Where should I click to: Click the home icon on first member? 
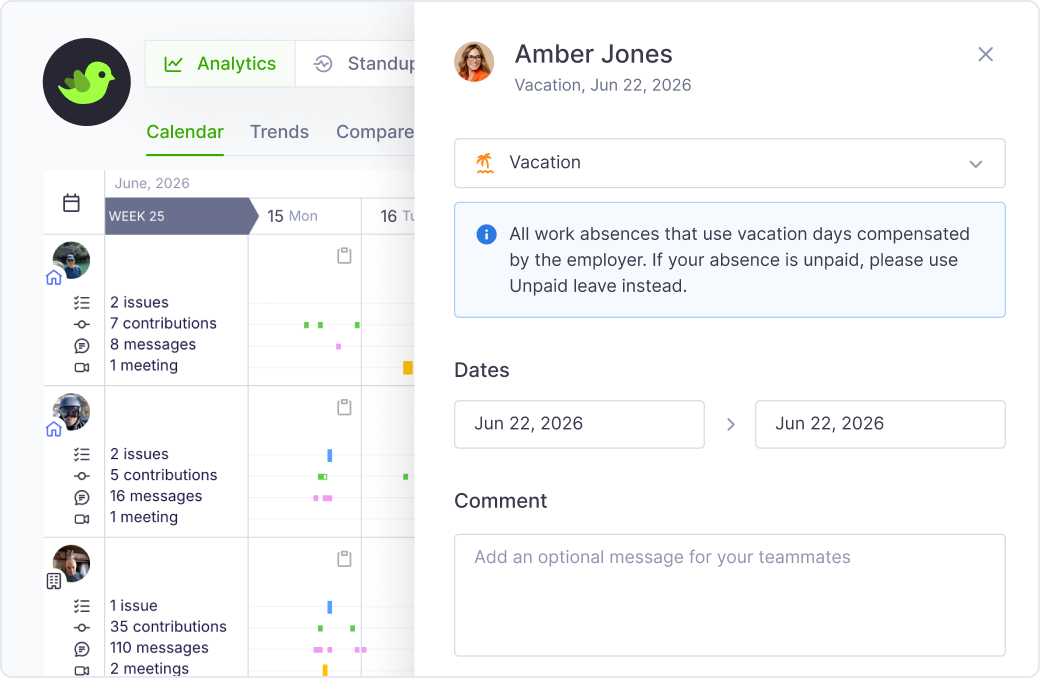pyautogui.click(x=54, y=277)
